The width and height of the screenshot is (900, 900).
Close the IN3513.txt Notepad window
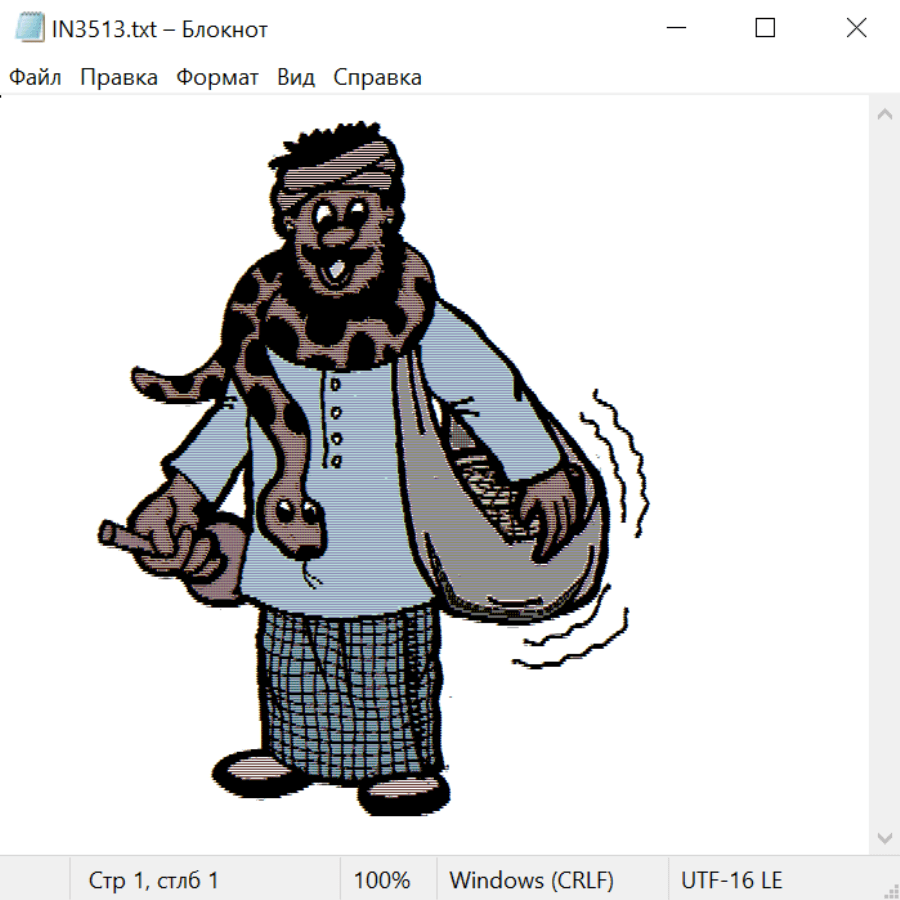click(x=856, y=29)
